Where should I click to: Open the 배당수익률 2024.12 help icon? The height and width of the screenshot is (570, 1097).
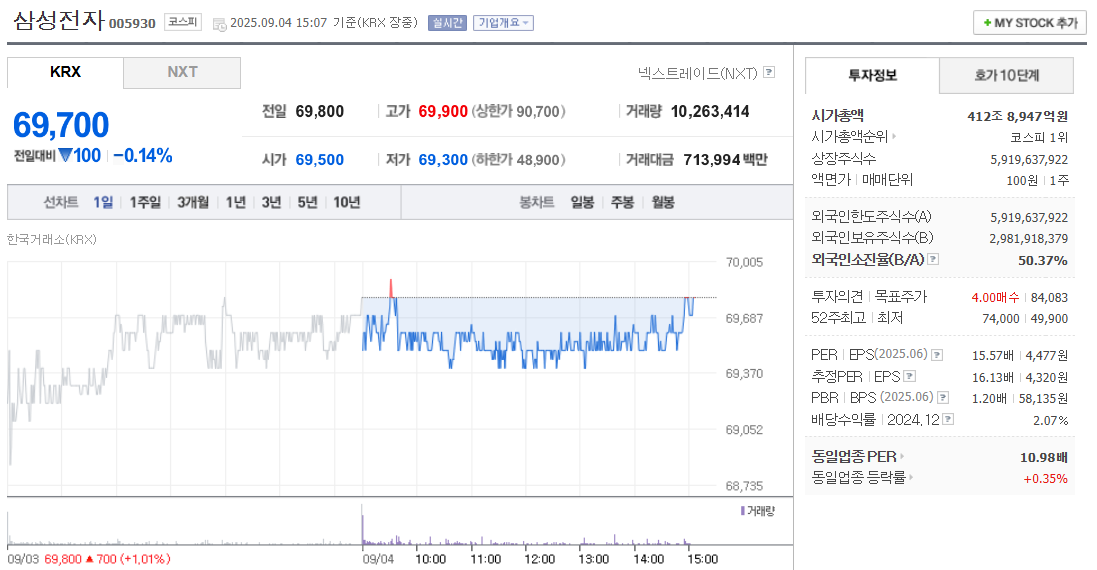click(x=948, y=420)
